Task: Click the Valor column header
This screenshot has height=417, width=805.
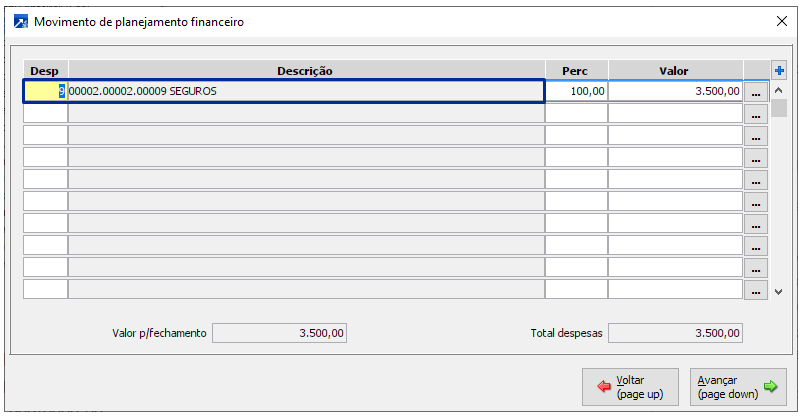Action: [x=675, y=71]
